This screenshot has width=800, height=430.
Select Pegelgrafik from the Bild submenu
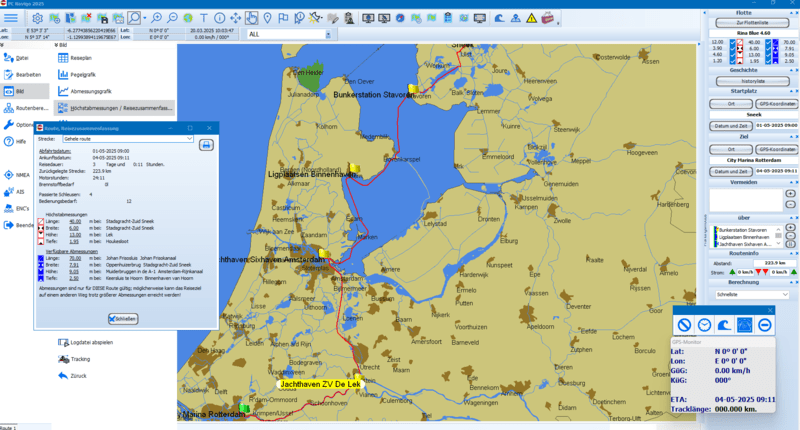84,75
